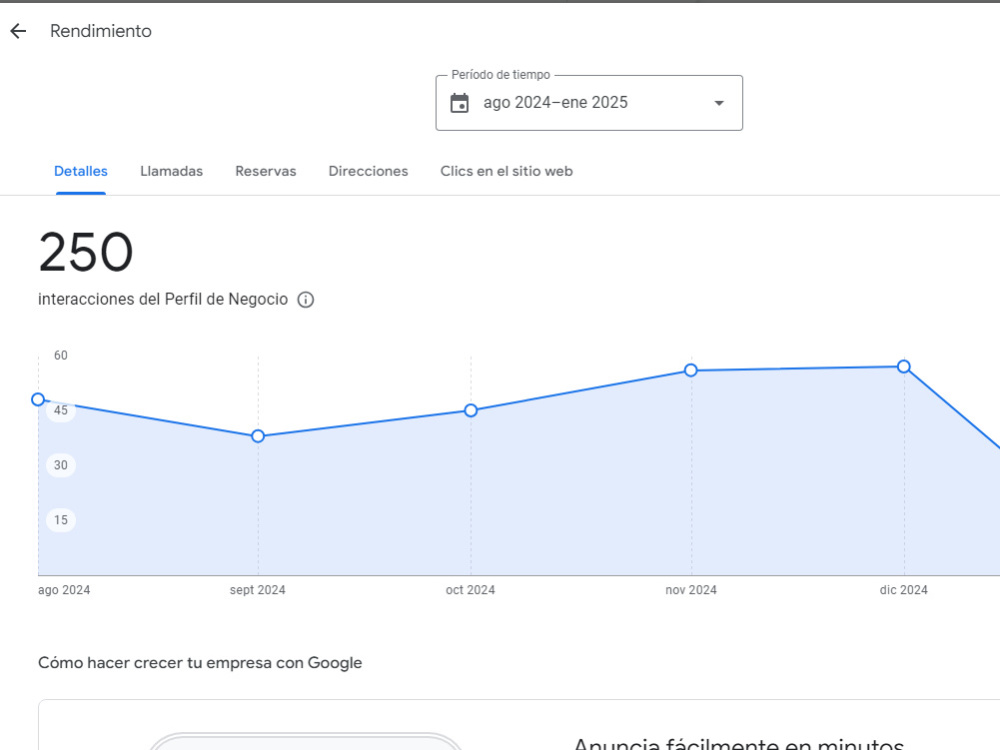Open info icon next to interacciones del Perfil

[305, 300]
